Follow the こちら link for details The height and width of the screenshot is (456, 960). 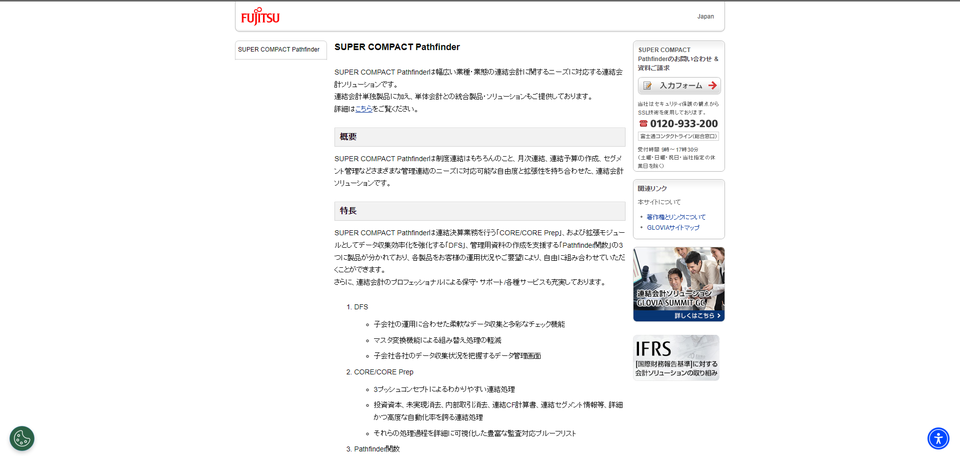364,109
